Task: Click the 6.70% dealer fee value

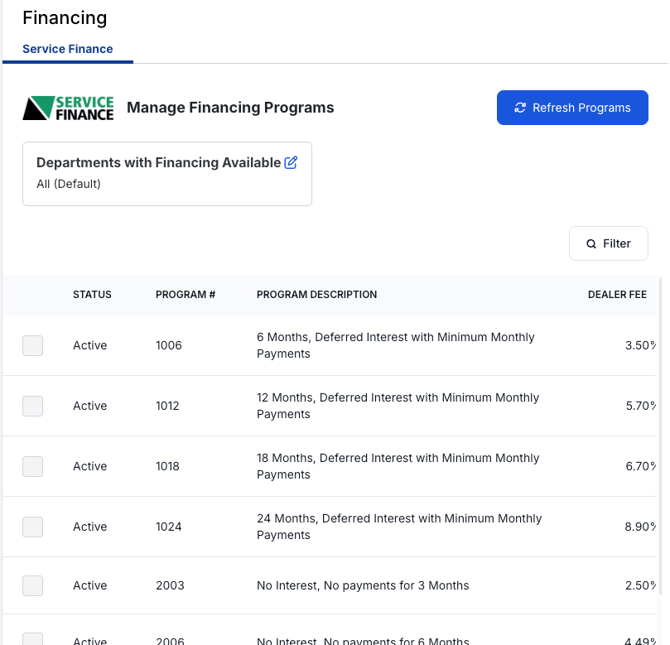Action: (641, 466)
